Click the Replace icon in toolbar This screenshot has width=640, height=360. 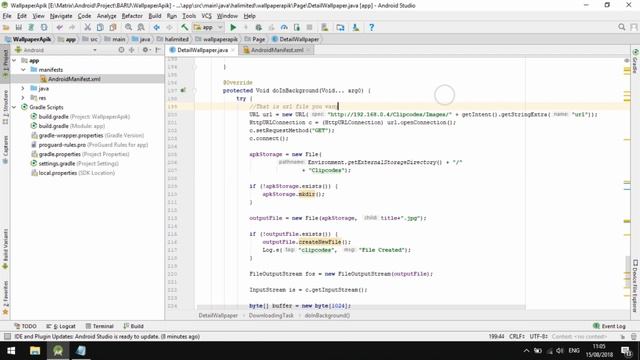tap(141, 27)
